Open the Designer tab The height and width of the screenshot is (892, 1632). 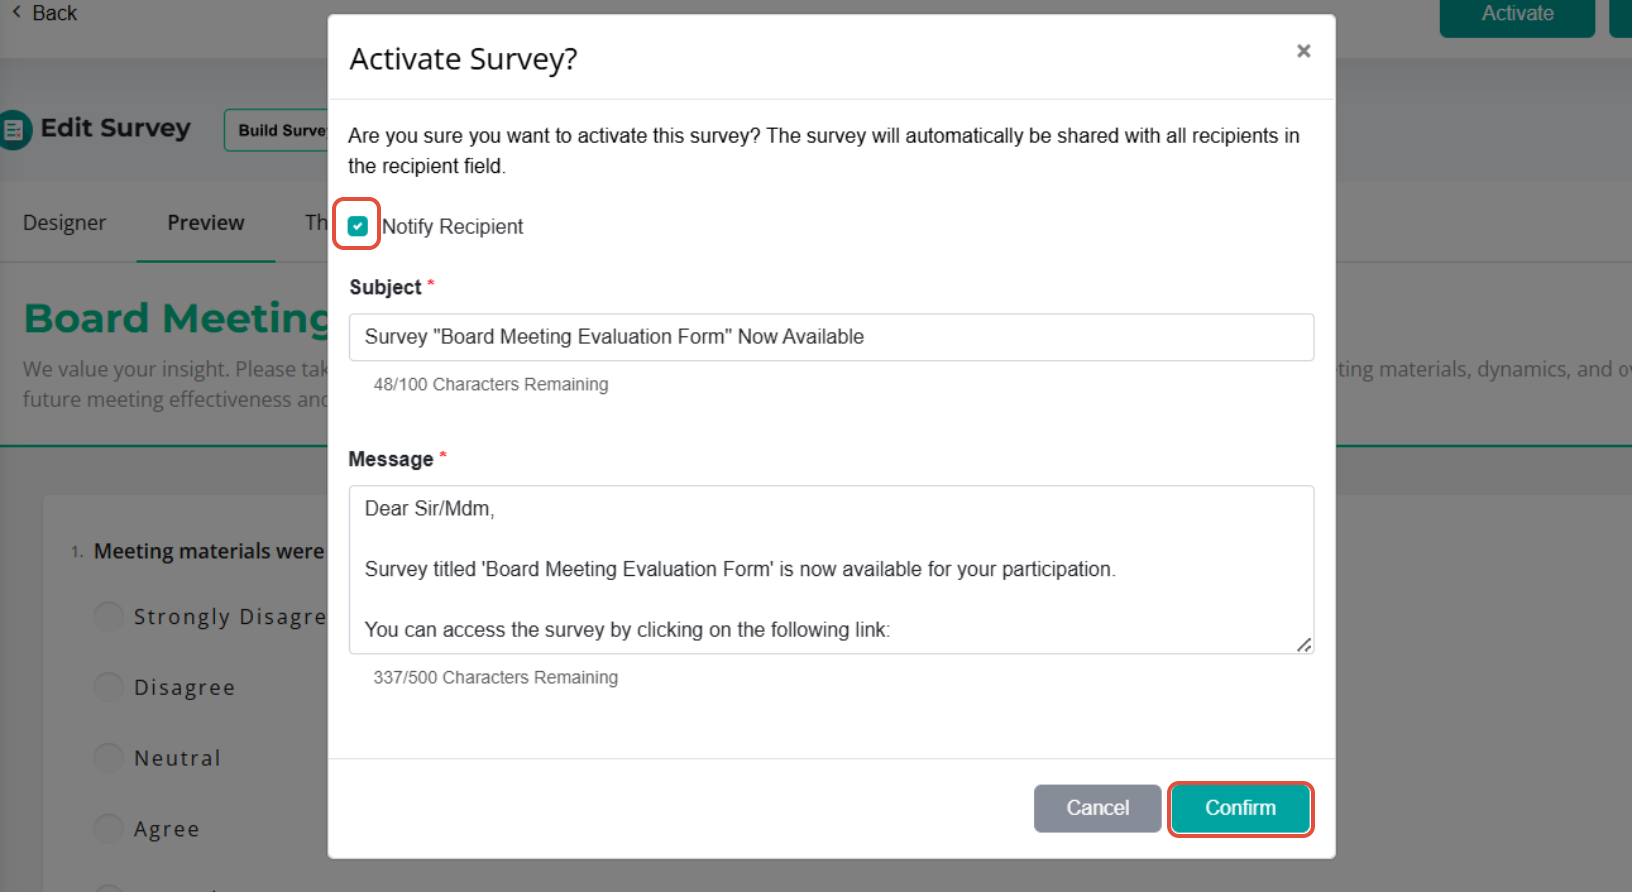(64, 222)
